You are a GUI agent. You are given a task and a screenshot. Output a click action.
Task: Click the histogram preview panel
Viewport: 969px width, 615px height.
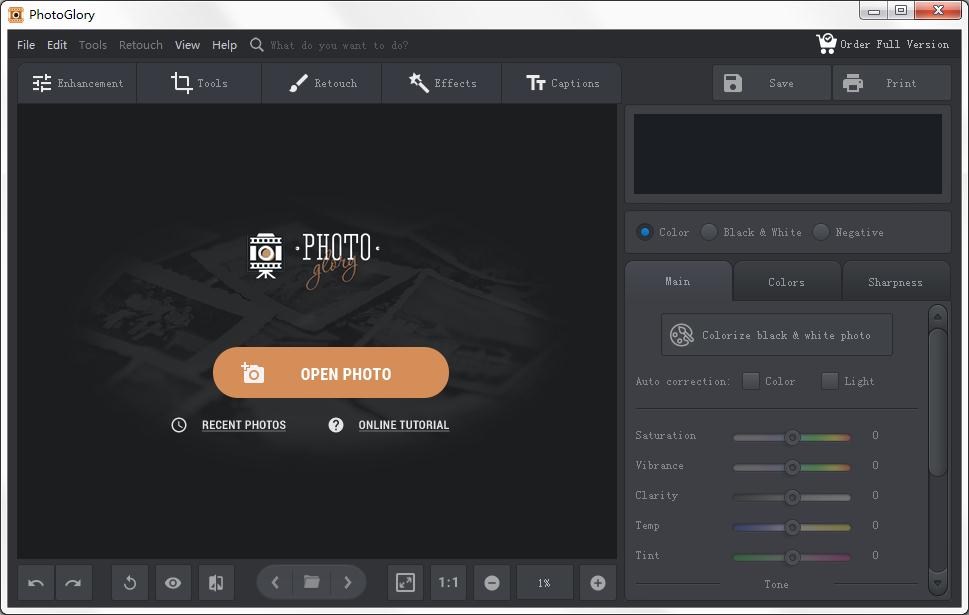(x=788, y=154)
